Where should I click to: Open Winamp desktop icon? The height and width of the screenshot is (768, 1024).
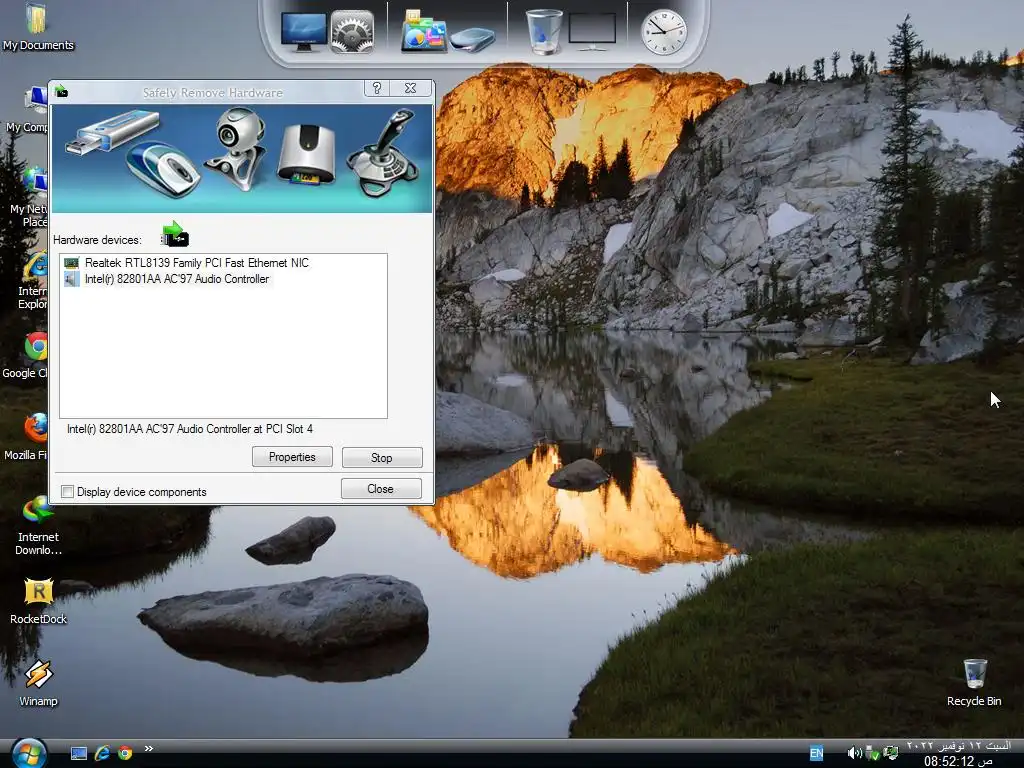pos(38,684)
